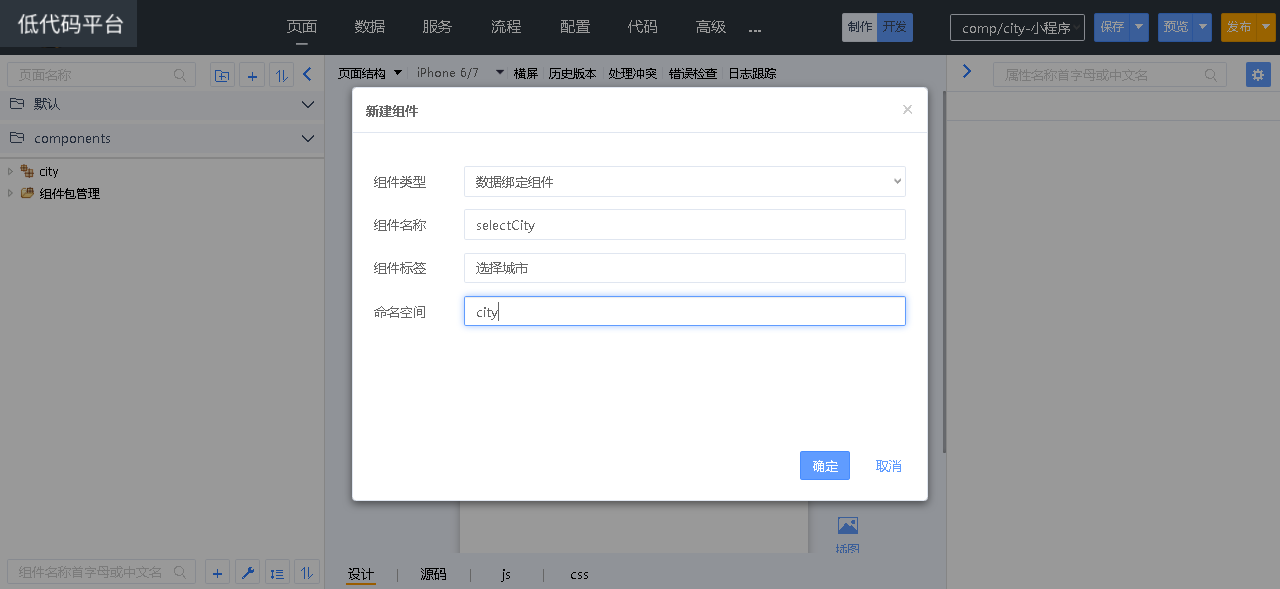Click the plus icon beside page name search
Viewport: 1280px width, 589px height.
(252, 75)
